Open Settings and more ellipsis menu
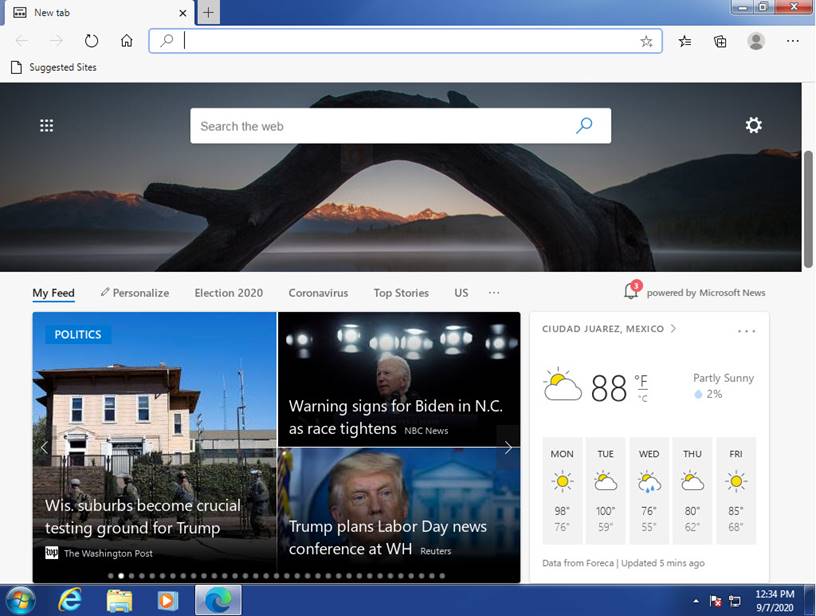 click(793, 41)
